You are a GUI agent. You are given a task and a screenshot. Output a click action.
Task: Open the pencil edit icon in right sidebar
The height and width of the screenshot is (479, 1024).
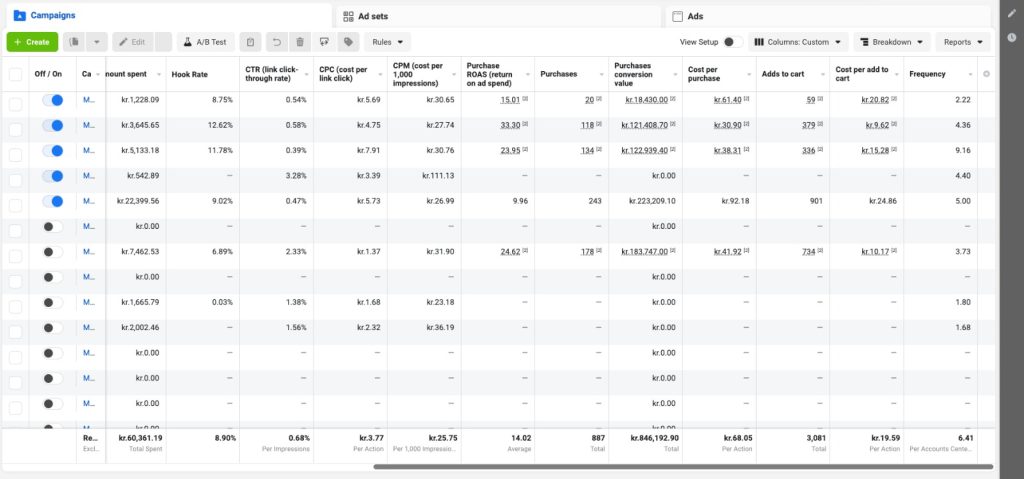pyautogui.click(x=1011, y=13)
